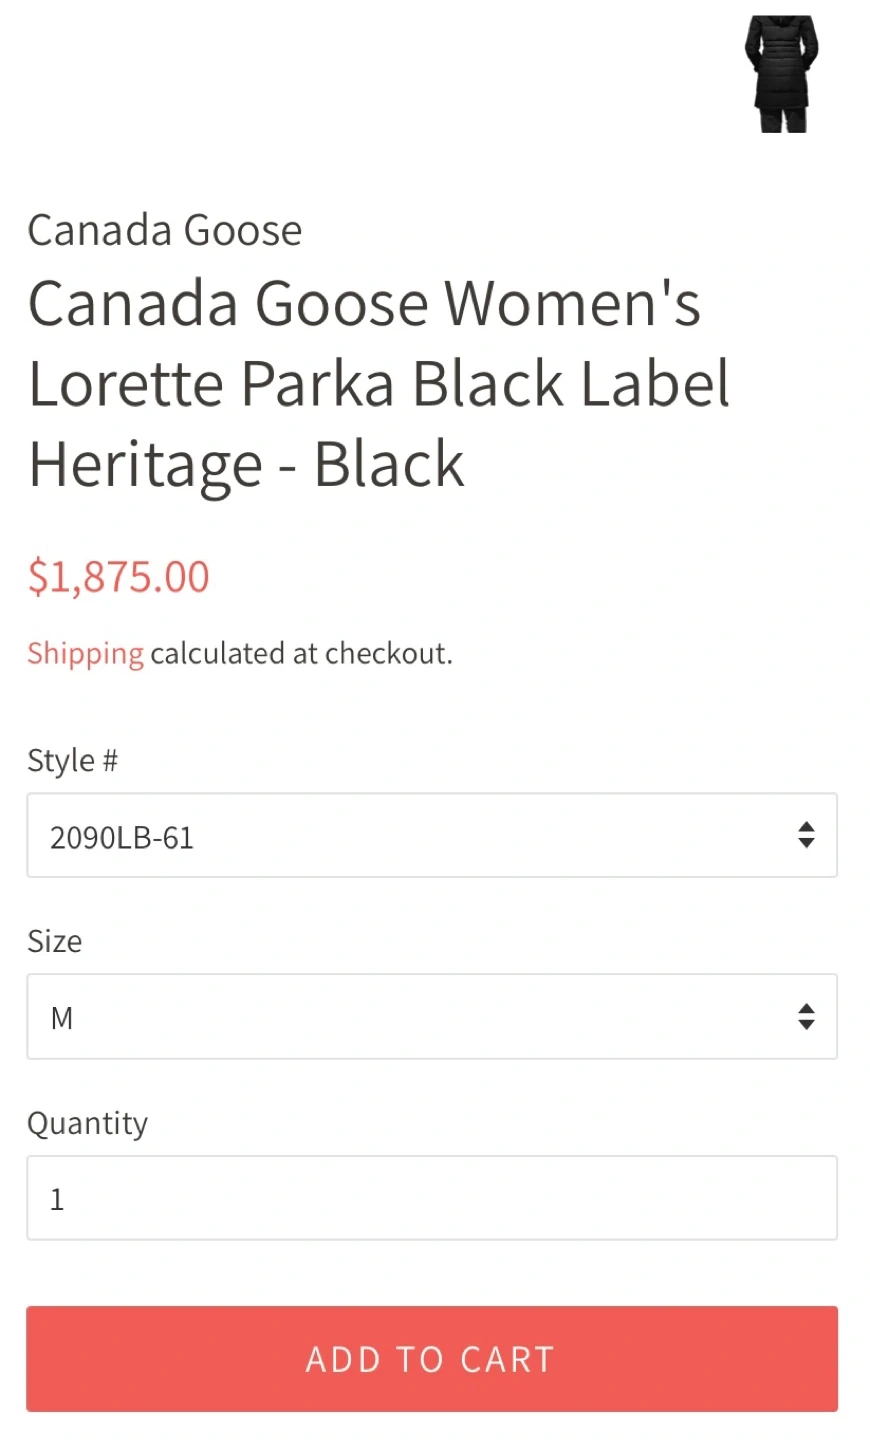Screen dimensions: 870x1440
Task: Click the Size dropdown arrows icon
Action: point(806,1017)
